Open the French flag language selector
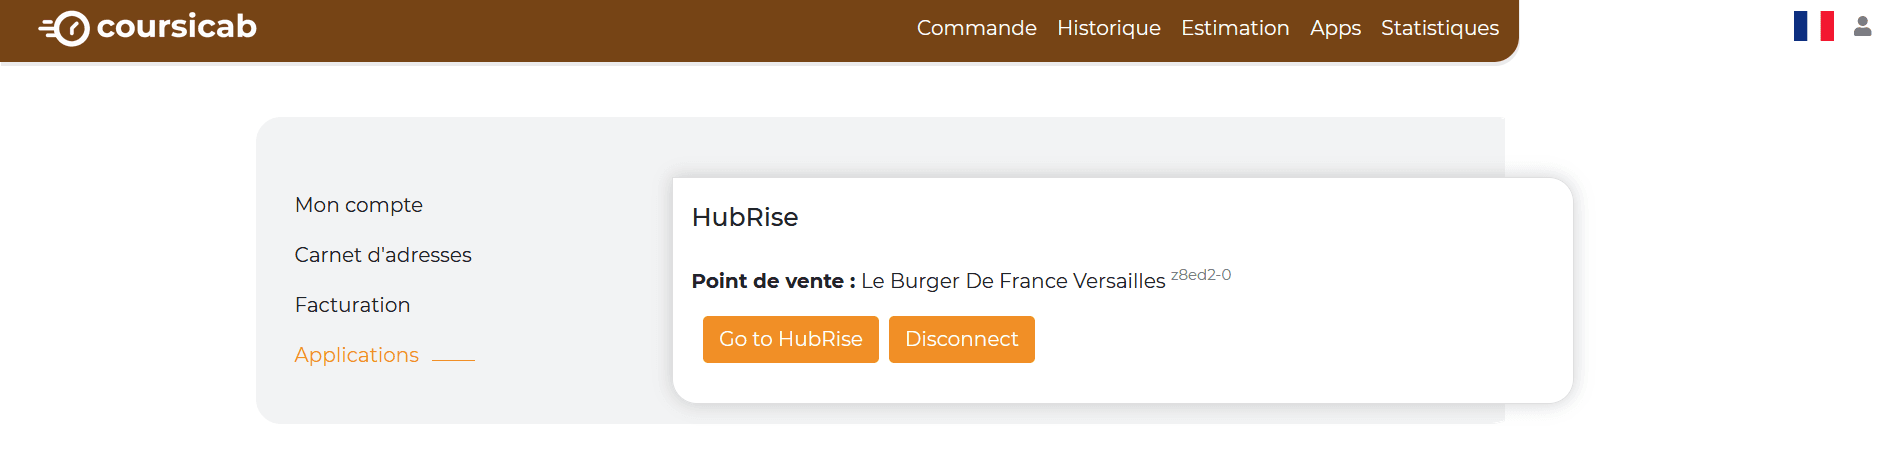Image resolution: width=1897 pixels, height=450 pixels. [x=1813, y=26]
